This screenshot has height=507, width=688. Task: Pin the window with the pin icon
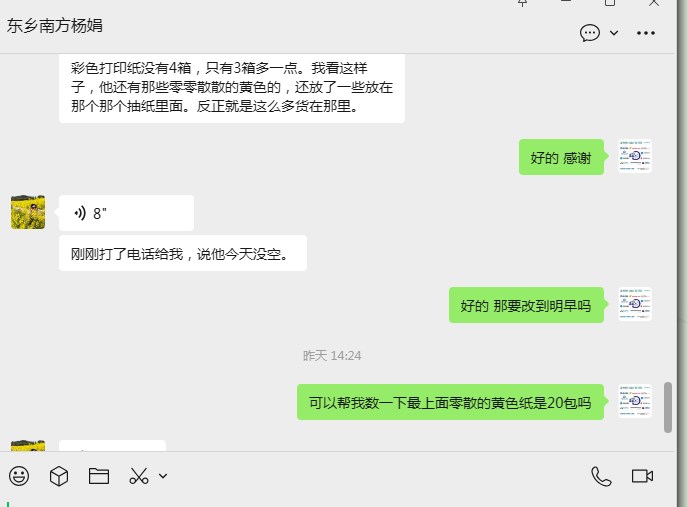522,3
